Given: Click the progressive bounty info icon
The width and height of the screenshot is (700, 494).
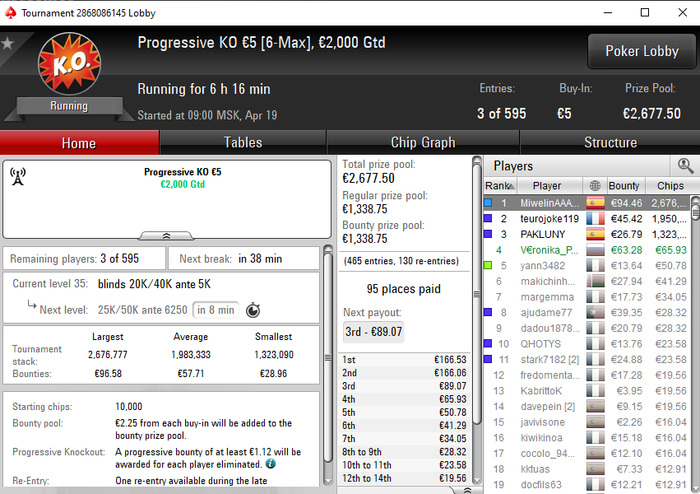Looking at the screenshot, I should point(271,464).
